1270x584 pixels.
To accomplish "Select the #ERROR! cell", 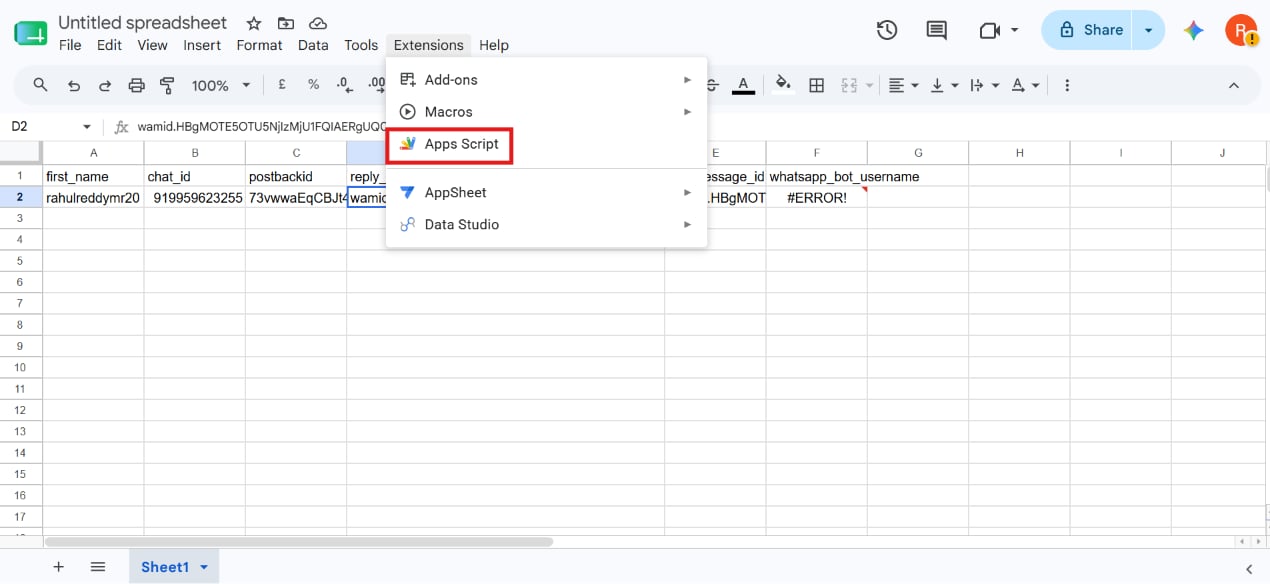I will 817,198.
